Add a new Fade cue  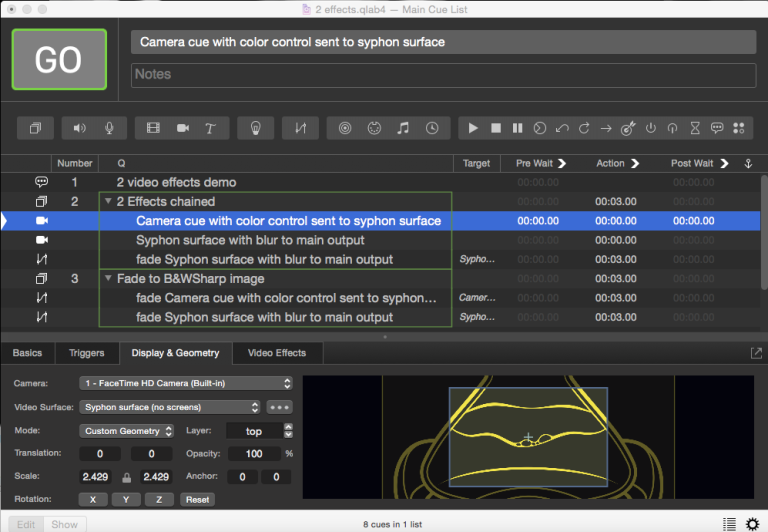pyautogui.click(x=300, y=128)
